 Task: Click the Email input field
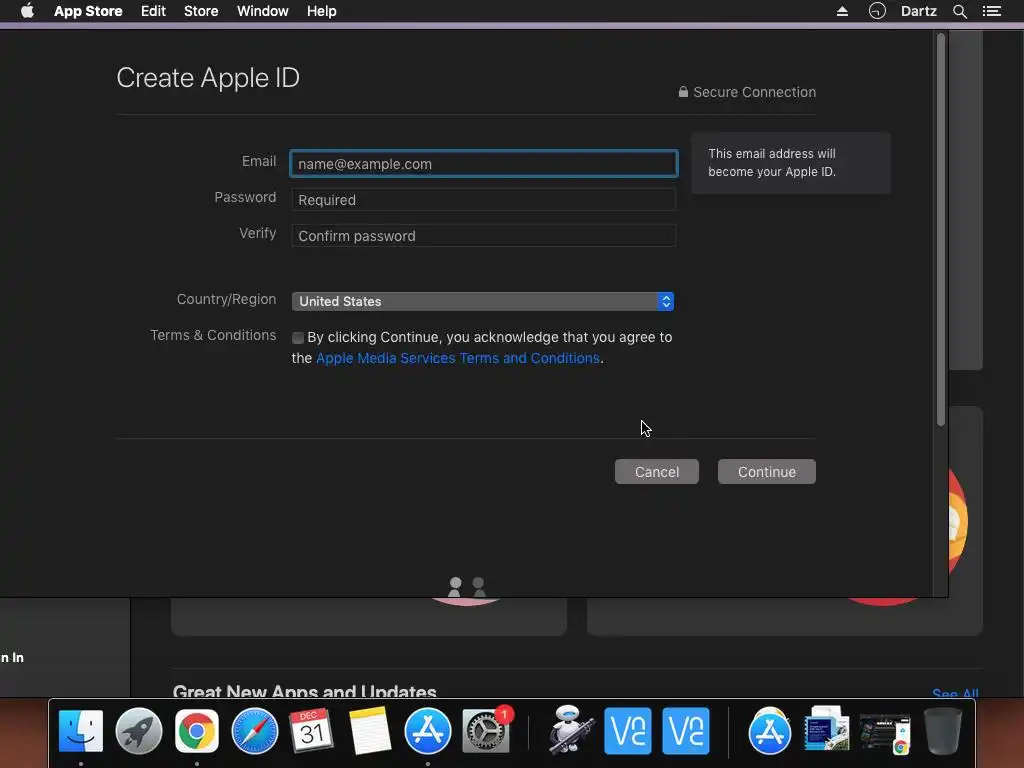484,164
